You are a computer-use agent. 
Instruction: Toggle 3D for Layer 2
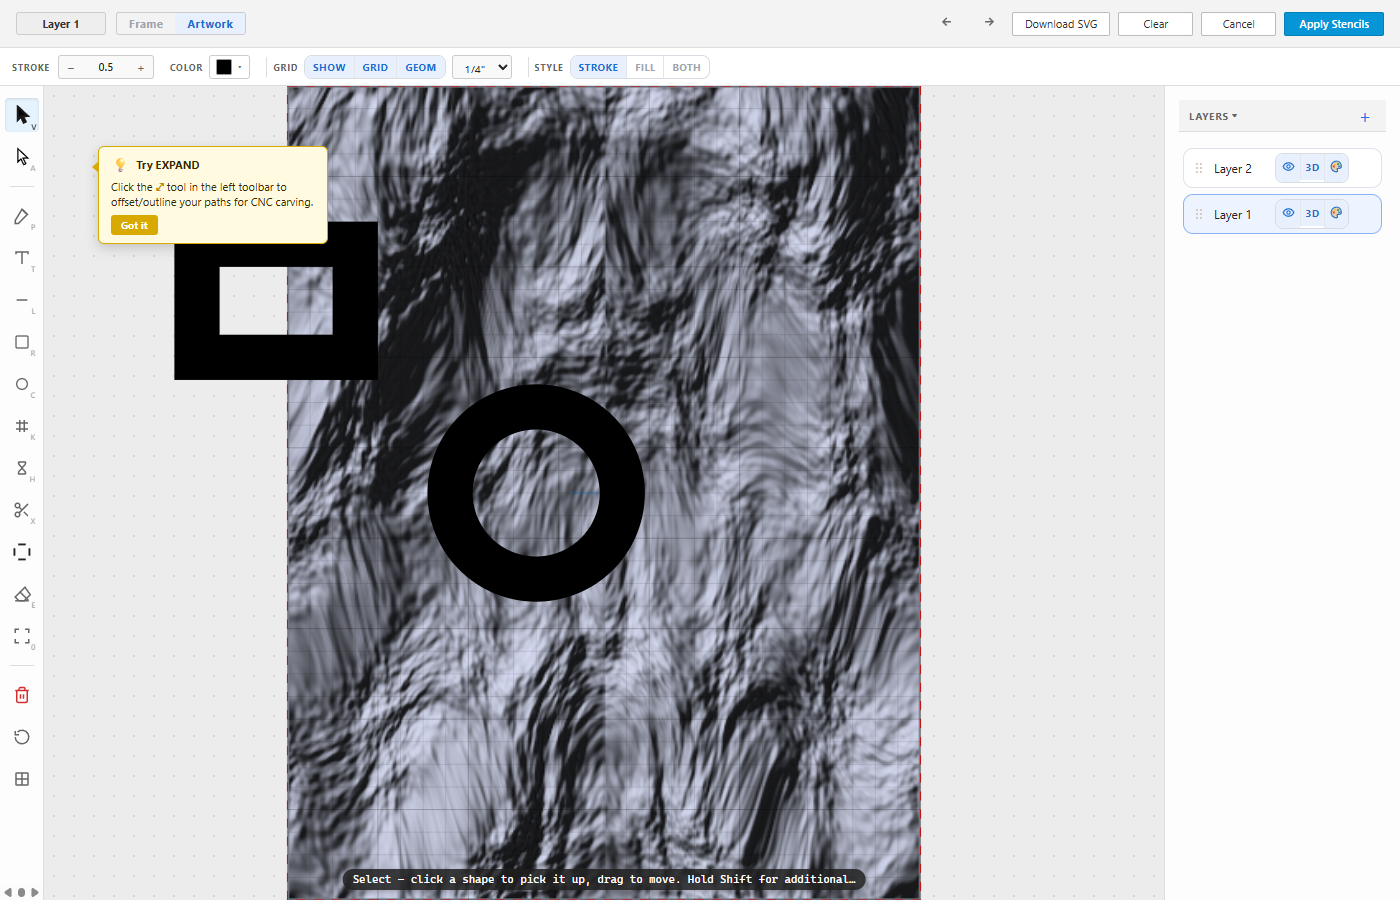pos(1312,167)
